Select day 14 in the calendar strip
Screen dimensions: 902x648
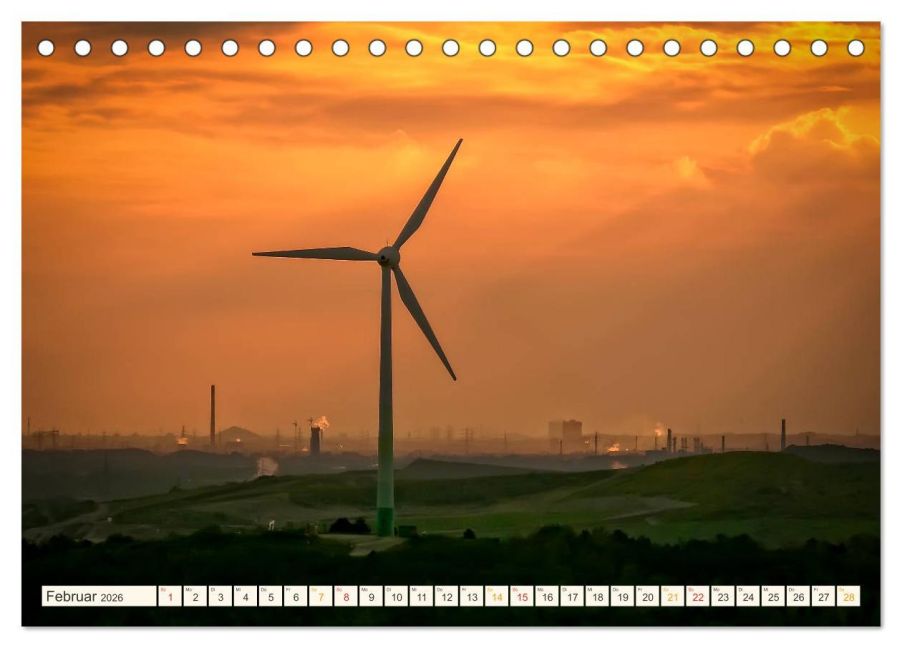click(x=496, y=596)
